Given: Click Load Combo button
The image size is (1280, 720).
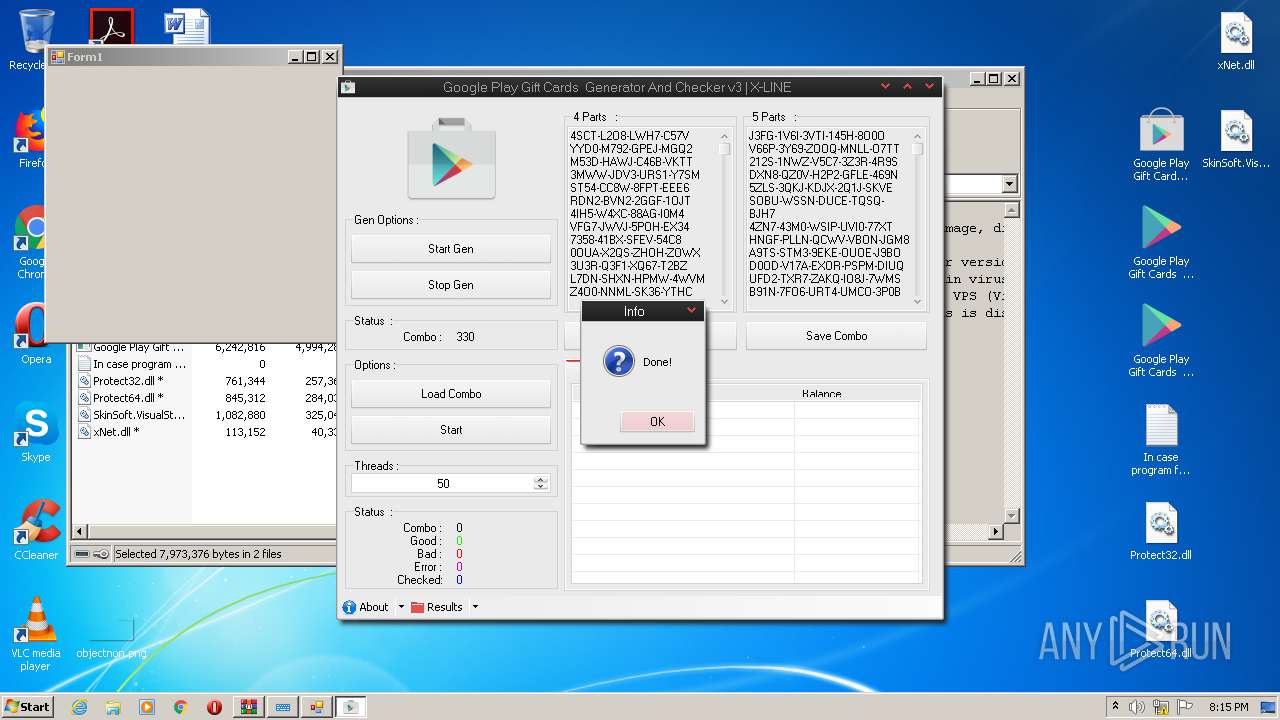Looking at the screenshot, I should click(451, 394).
